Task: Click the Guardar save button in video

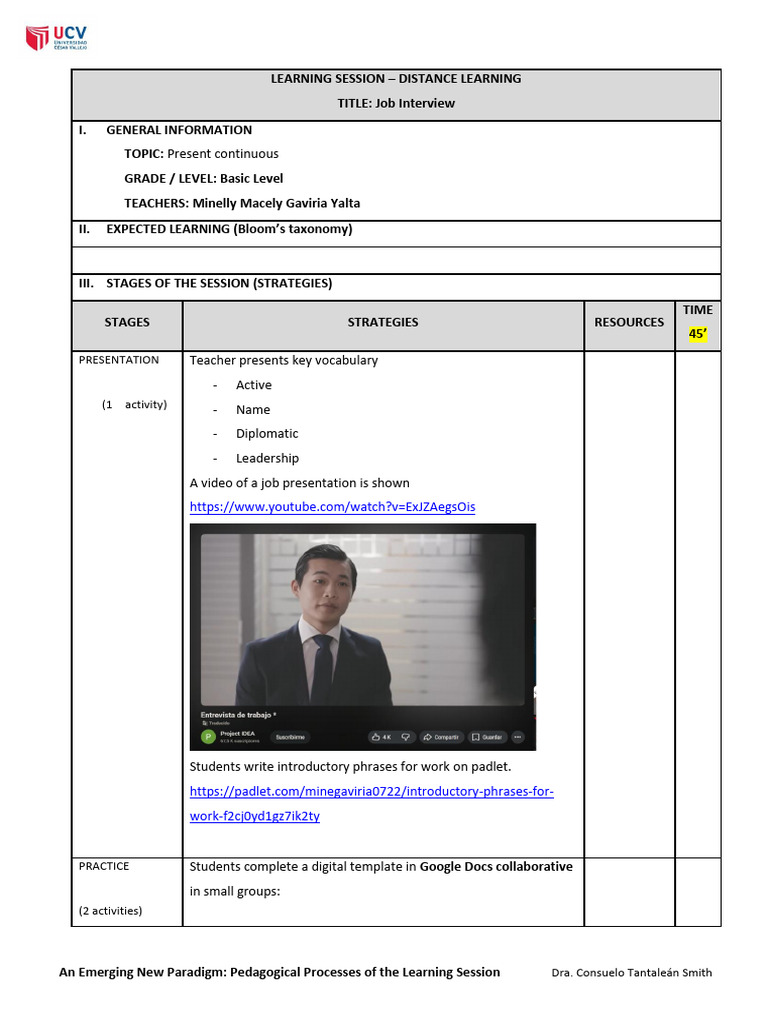Action: (x=487, y=737)
